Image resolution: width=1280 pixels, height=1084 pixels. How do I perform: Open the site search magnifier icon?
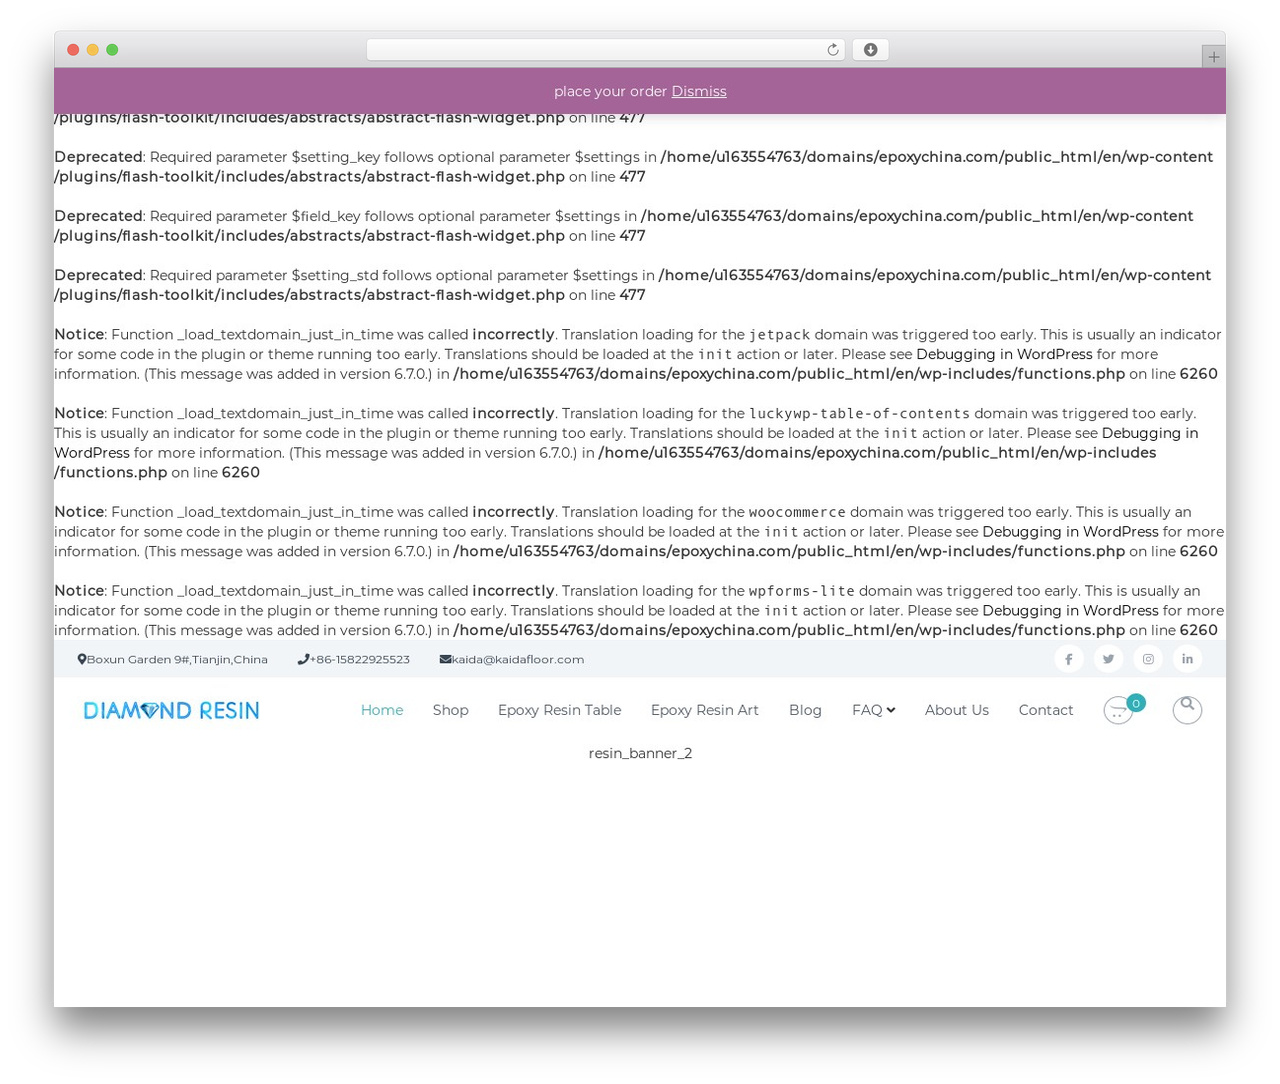click(1187, 709)
